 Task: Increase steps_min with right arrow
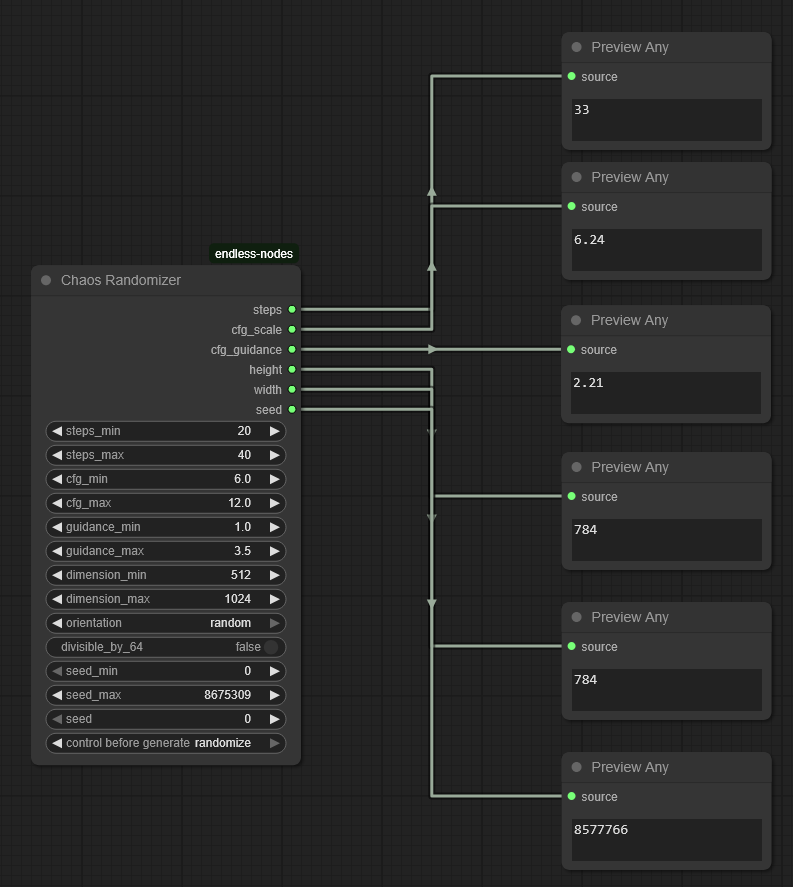[274, 431]
